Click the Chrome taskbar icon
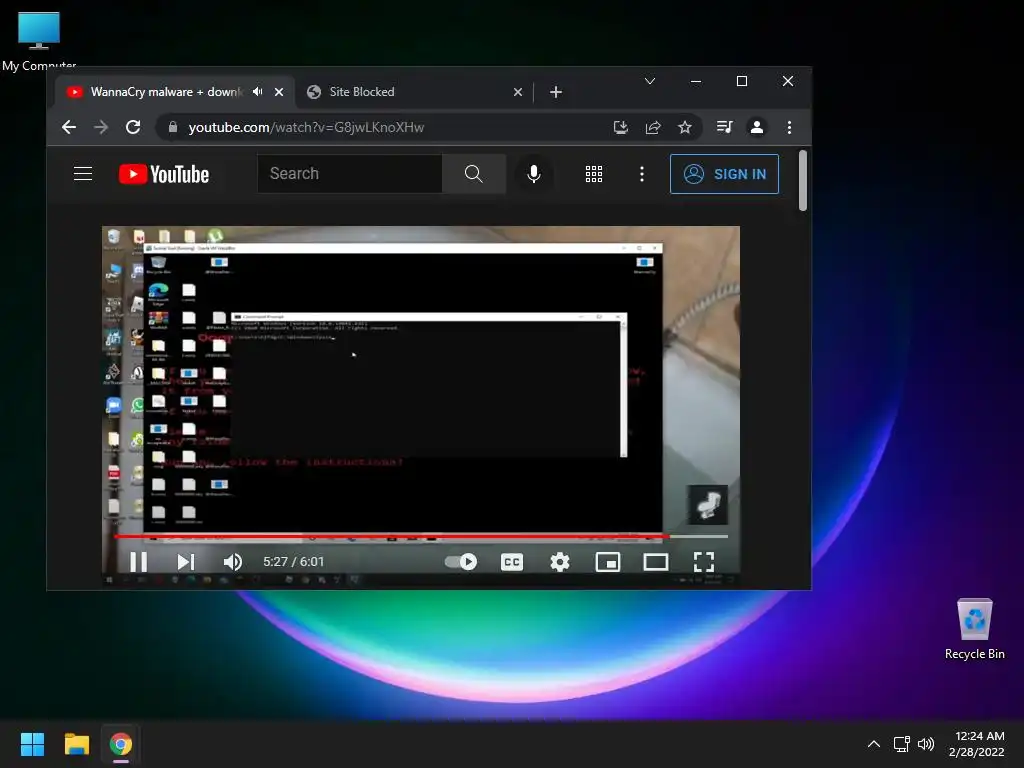Image resolution: width=1024 pixels, height=768 pixels. [x=121, y=744]
